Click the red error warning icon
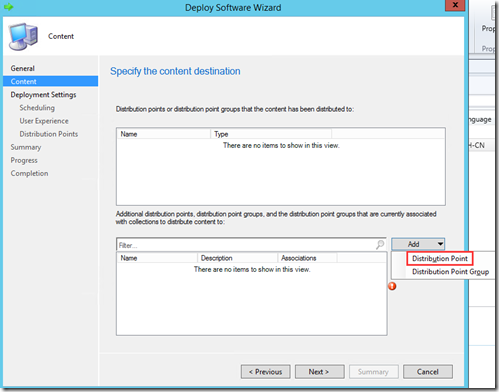Screen dimensions: 499x392 392,286
